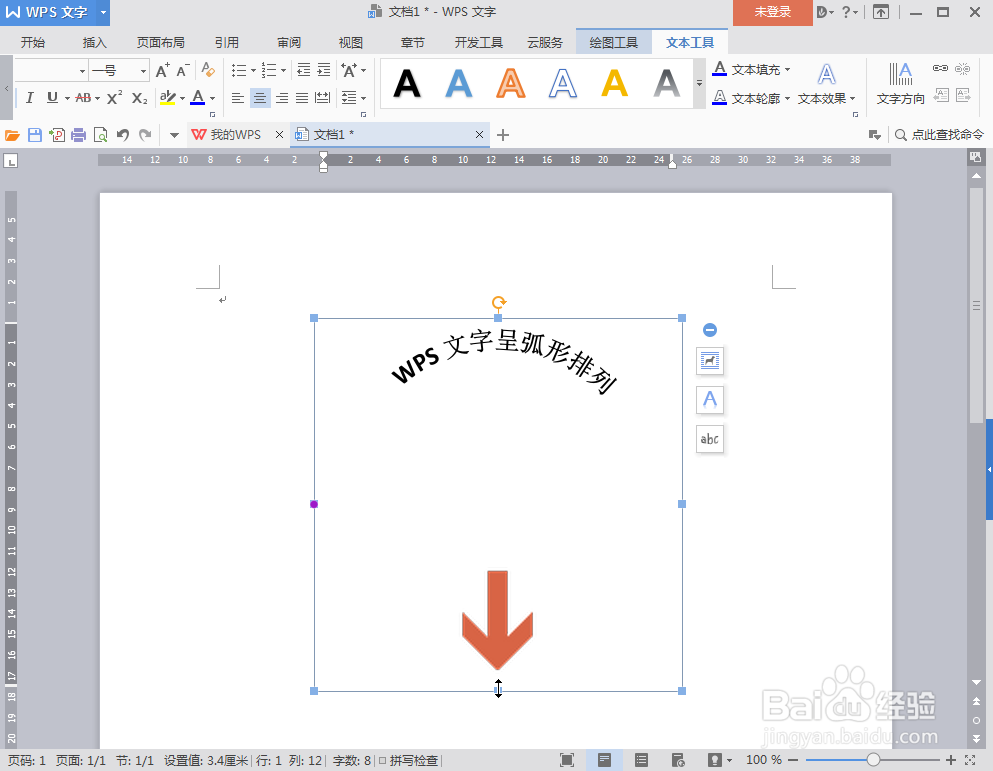
Task: Click the abc text effect icon beside box
Action: (710, 439)
